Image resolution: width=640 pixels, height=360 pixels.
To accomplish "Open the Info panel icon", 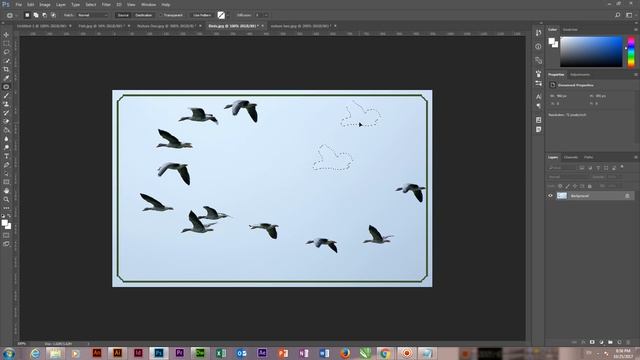I will tap(538, 47).
